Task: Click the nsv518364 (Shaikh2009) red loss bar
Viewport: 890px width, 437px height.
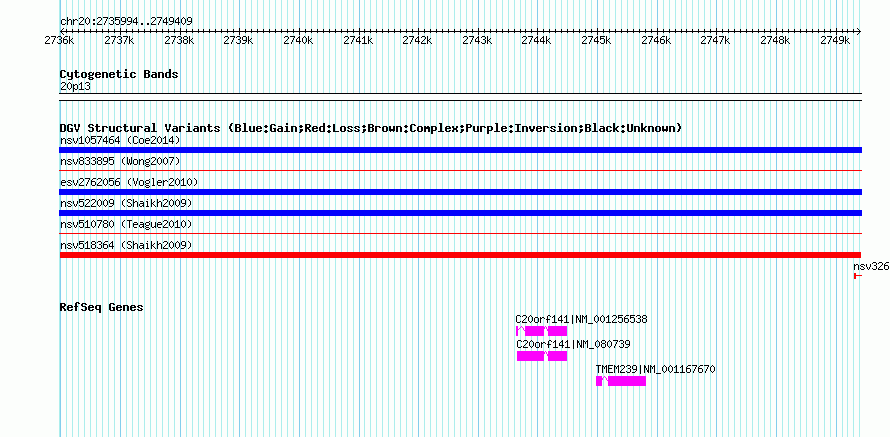Action: coord(460,255)
